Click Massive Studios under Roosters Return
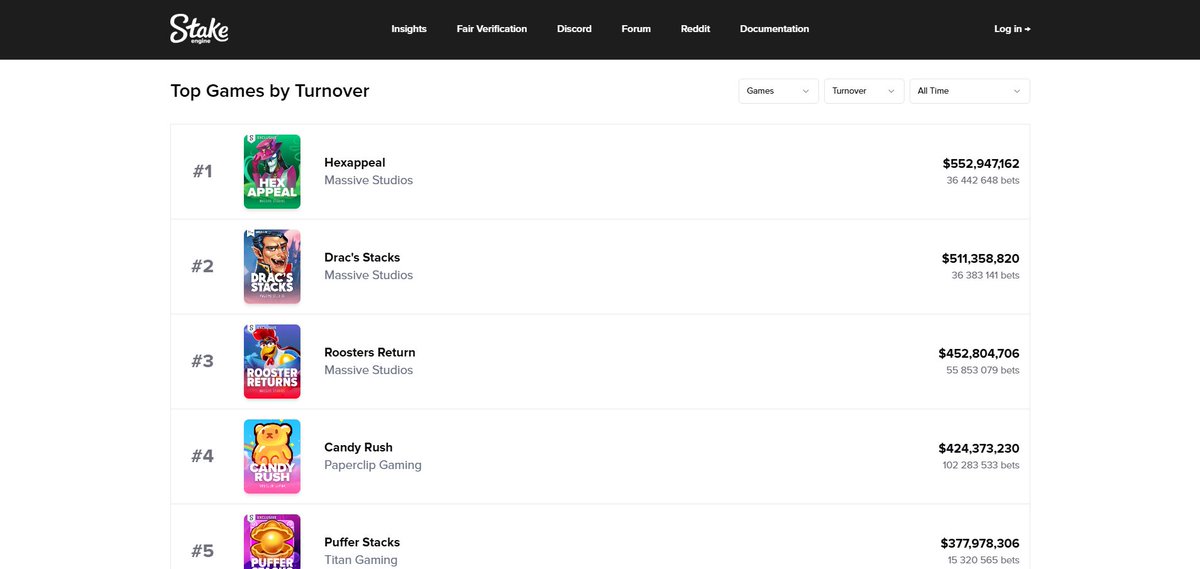 tap(368, 371)
